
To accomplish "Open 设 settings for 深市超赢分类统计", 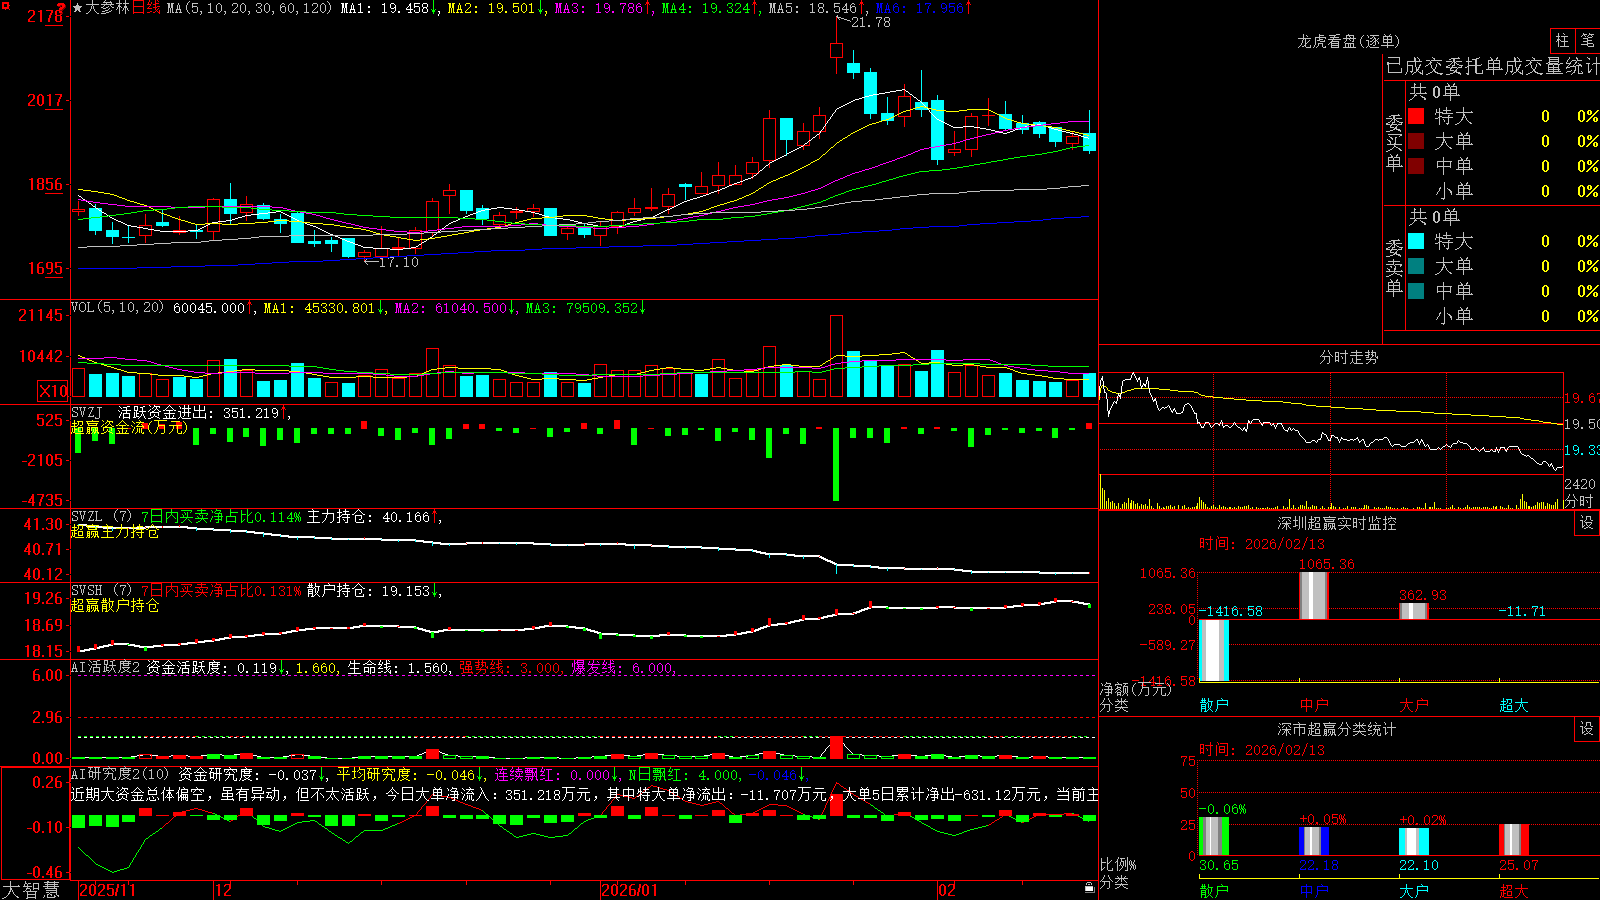I will coord(1587,729).
